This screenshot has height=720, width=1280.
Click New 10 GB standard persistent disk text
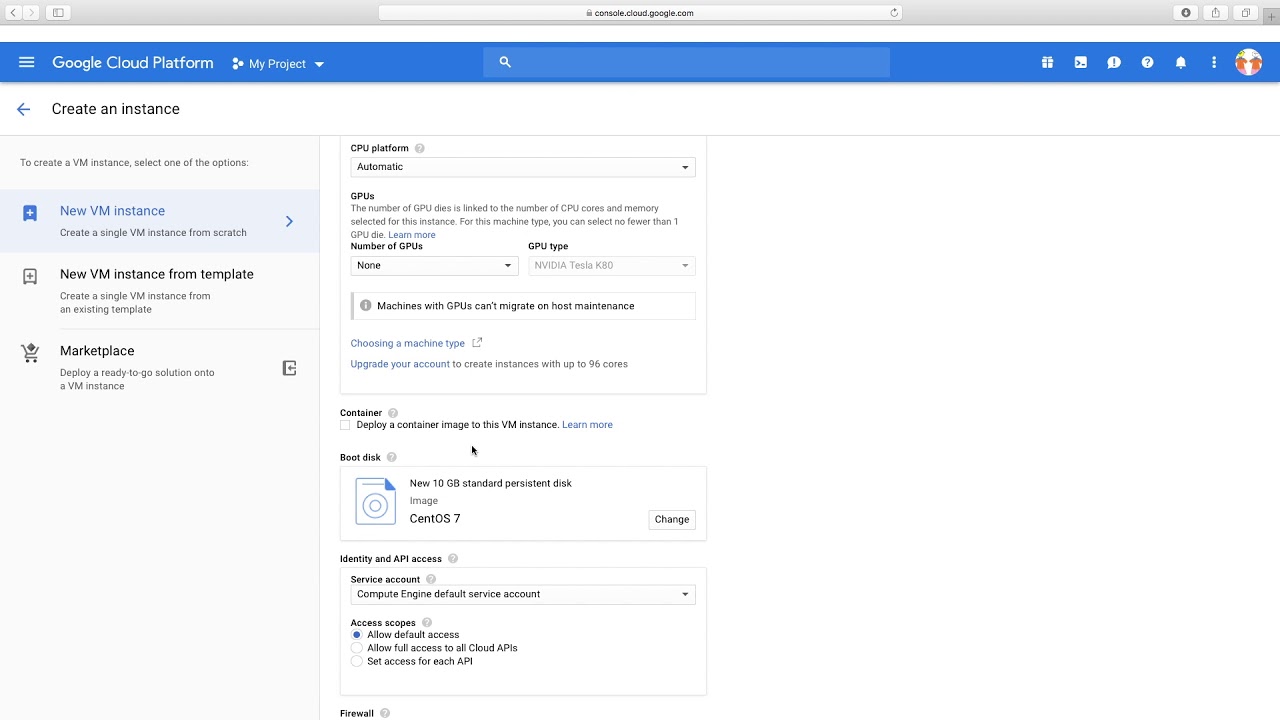490,483
